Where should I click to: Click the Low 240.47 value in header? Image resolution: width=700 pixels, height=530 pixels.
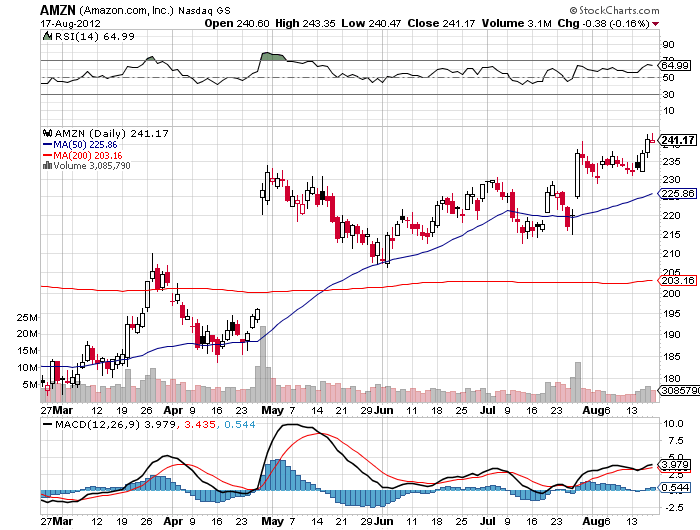pyautogui.click(x=371, y=23)
